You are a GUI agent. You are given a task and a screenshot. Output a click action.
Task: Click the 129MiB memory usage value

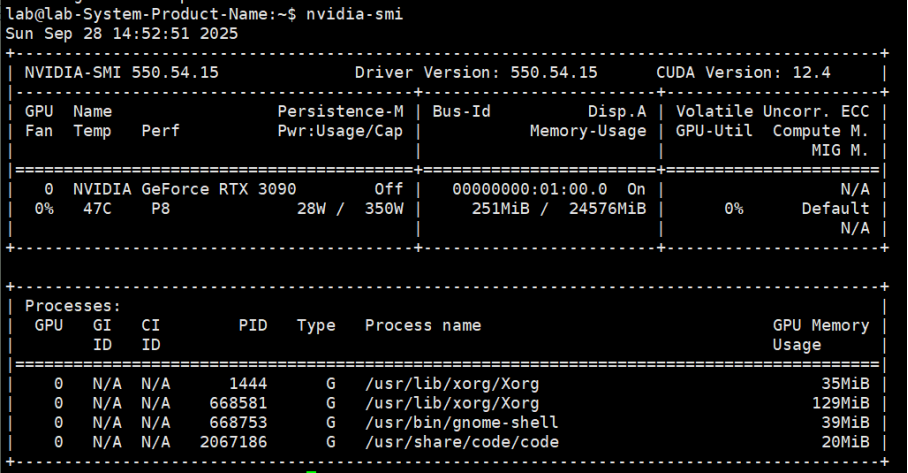click(840, 403)
